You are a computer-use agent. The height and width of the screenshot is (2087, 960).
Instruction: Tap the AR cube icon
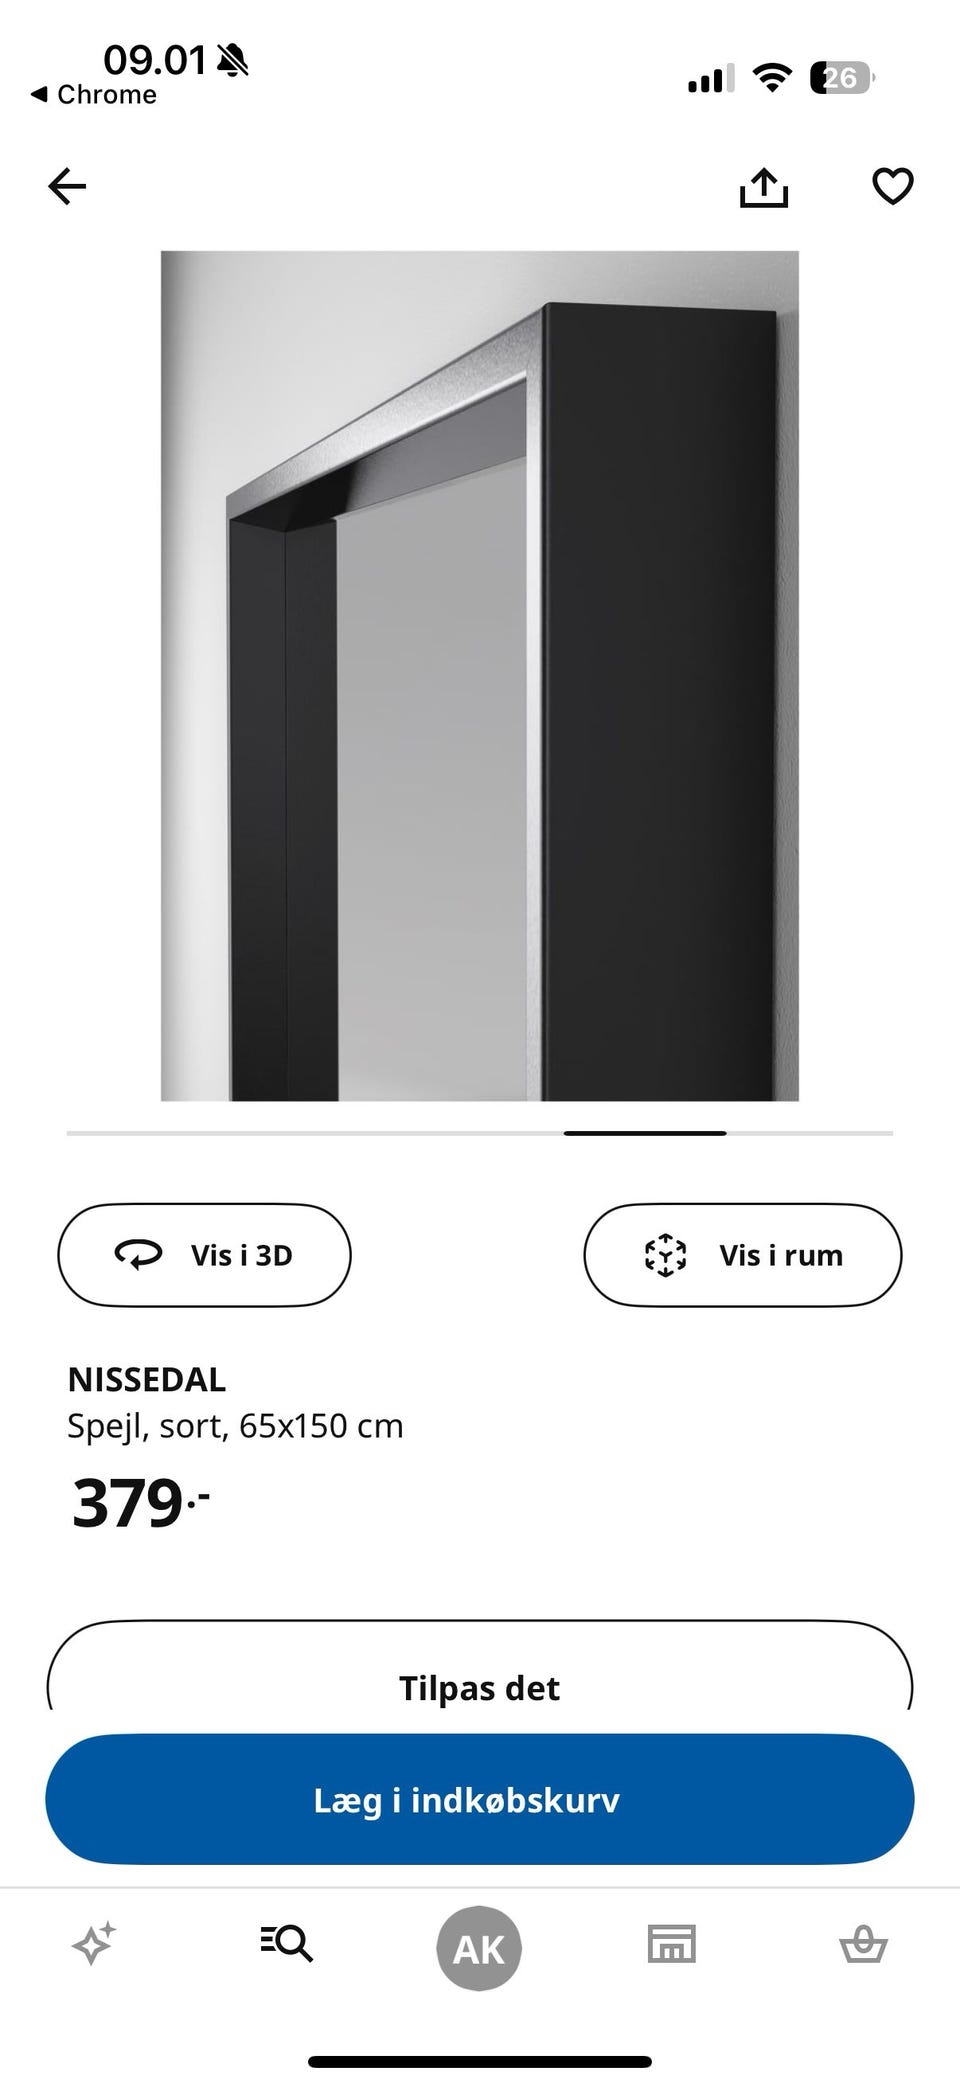[x=665, y=1255]
